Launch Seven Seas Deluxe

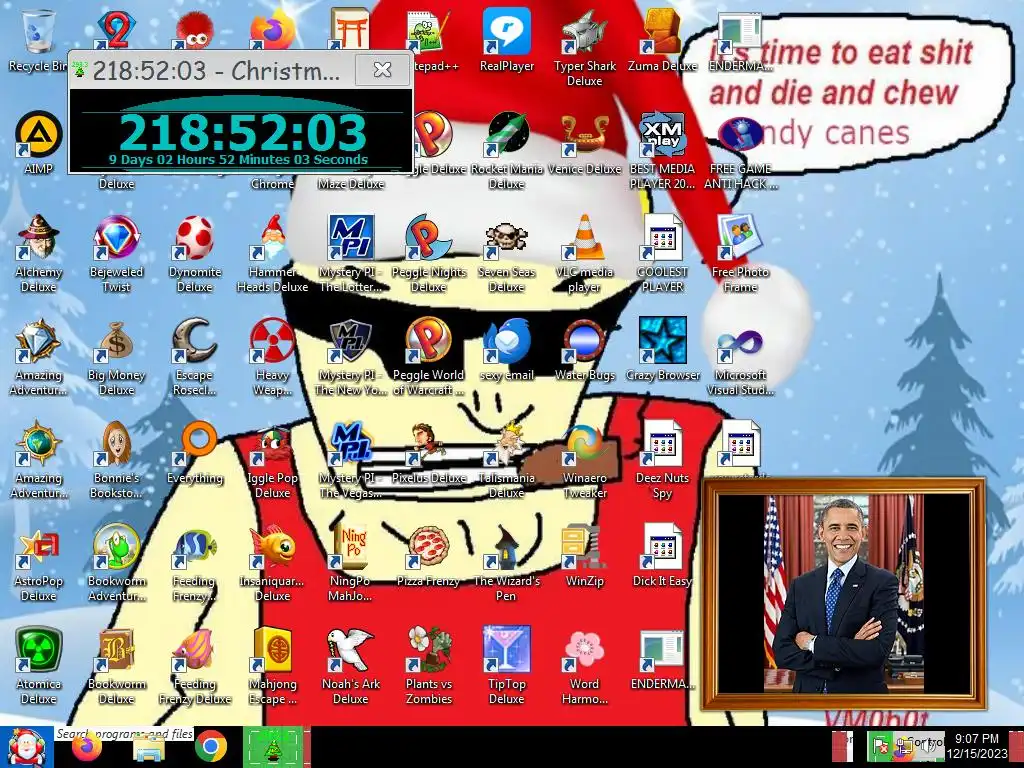(507, 255)
